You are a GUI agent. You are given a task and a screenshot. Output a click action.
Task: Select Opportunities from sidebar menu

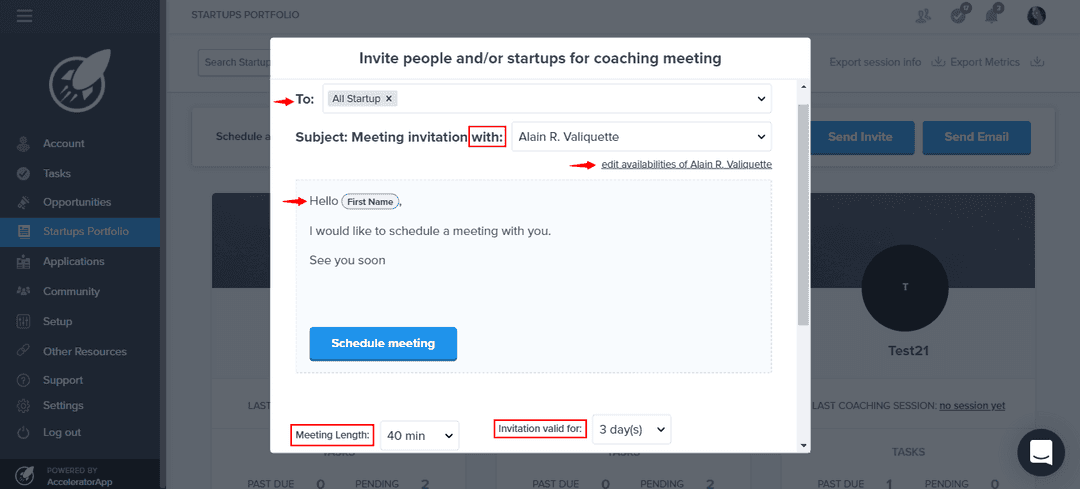pyautogui.click(x=77, y=202)
